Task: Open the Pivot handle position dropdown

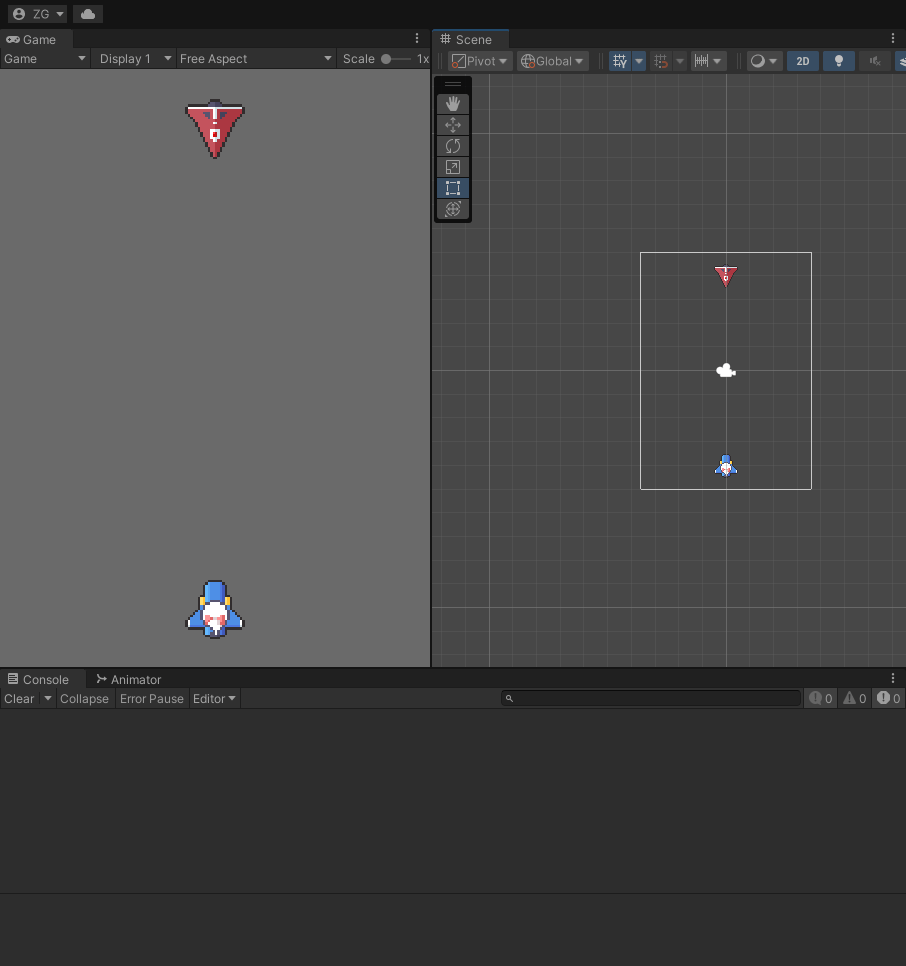Action: (x=480, y=61)
